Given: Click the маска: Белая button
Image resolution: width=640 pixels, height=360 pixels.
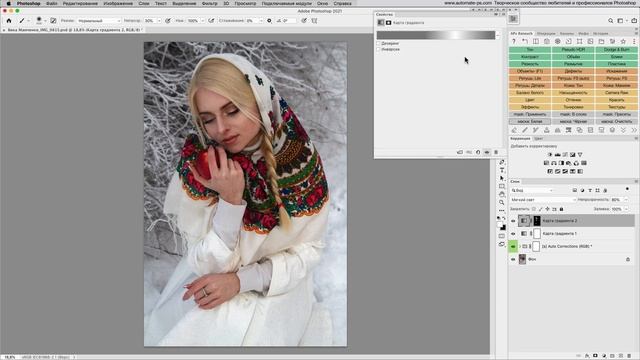Looking at the screenshot, I should pos(530,122).
